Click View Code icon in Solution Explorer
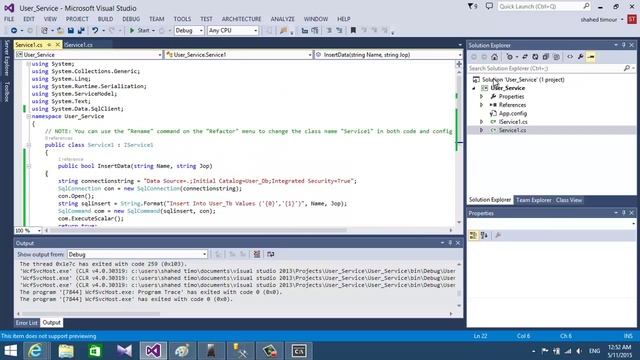This screenshot has width=640, height=360. click(x=570, y=57)
